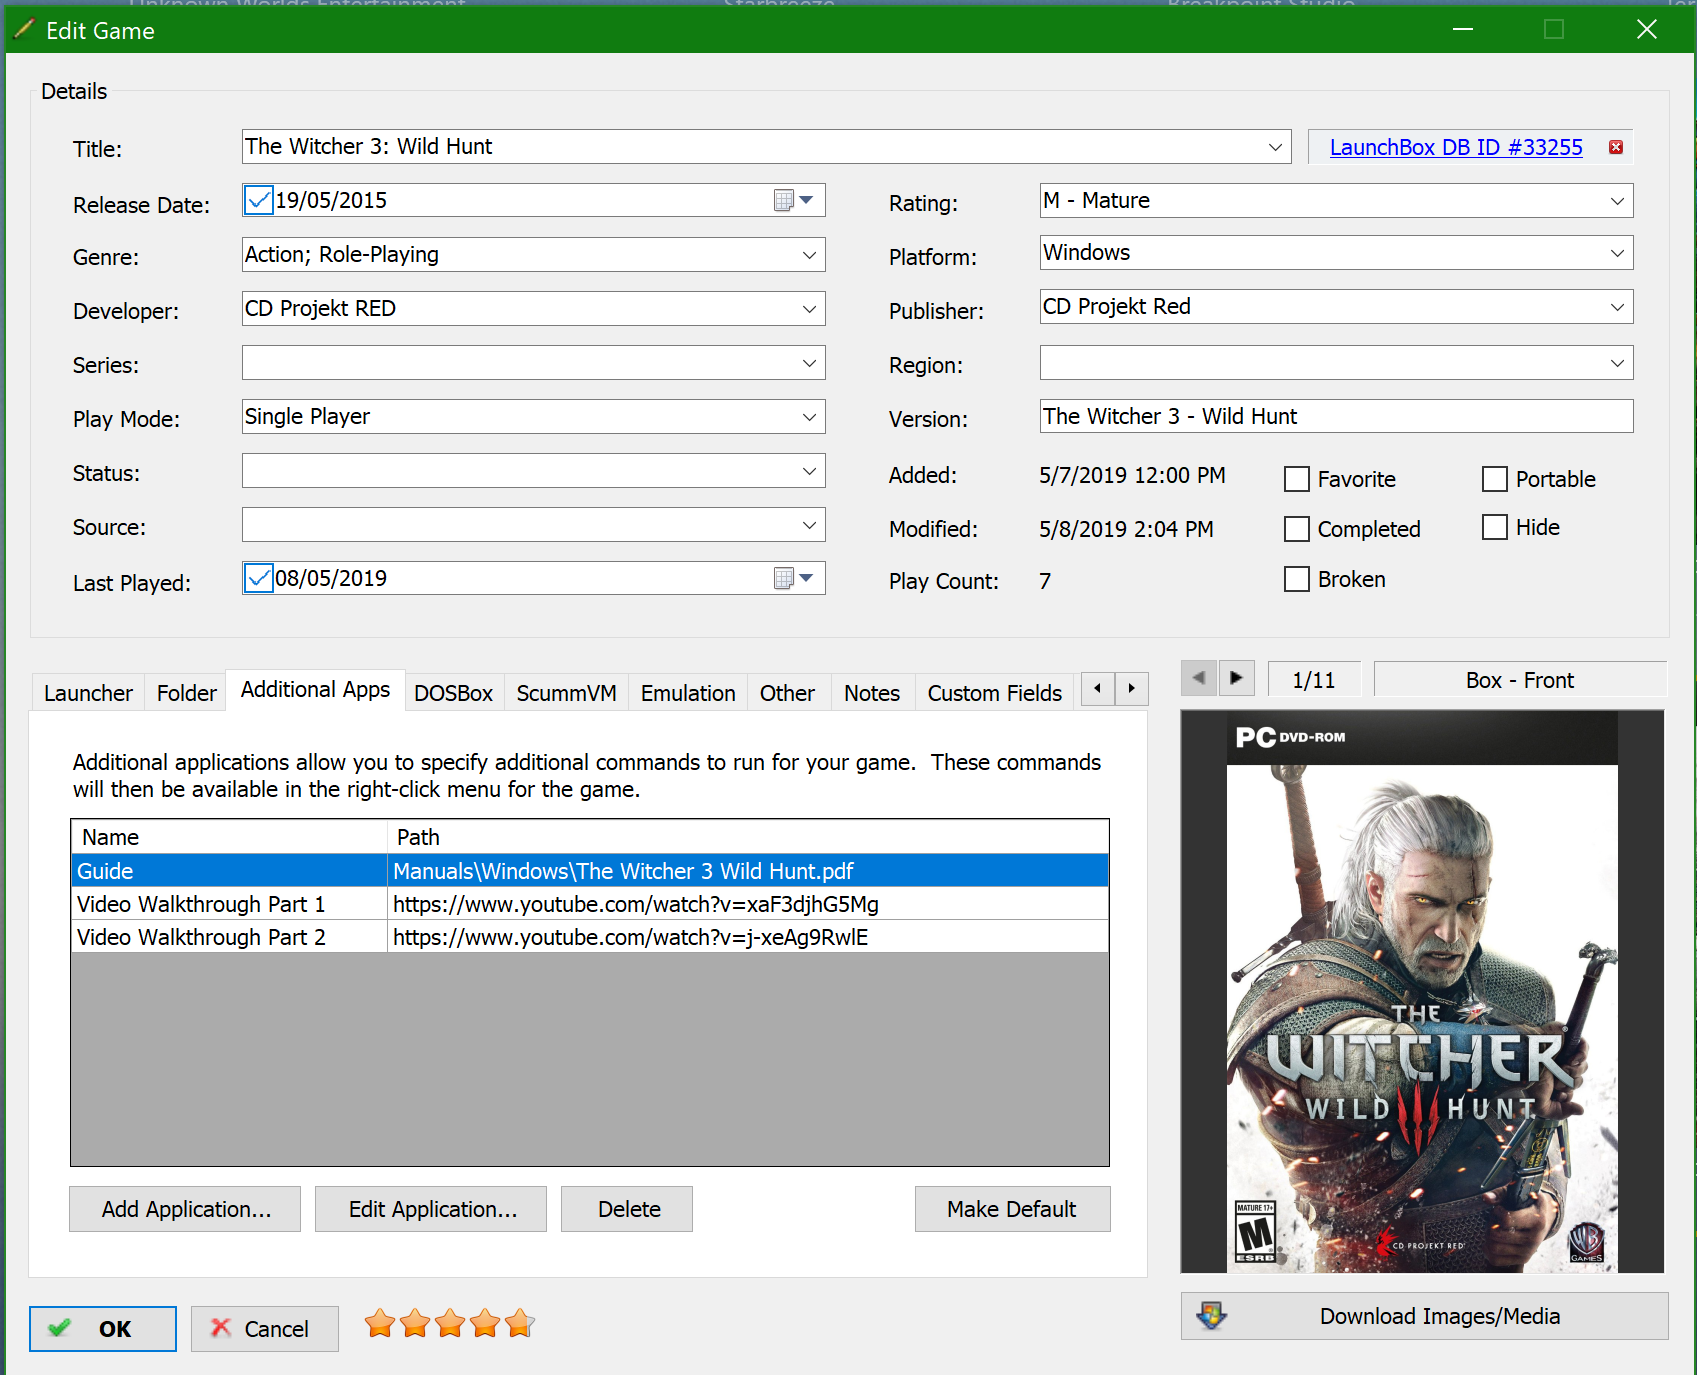
Task: Expand the Region dropdown
Action: [x=1617, y=363]
